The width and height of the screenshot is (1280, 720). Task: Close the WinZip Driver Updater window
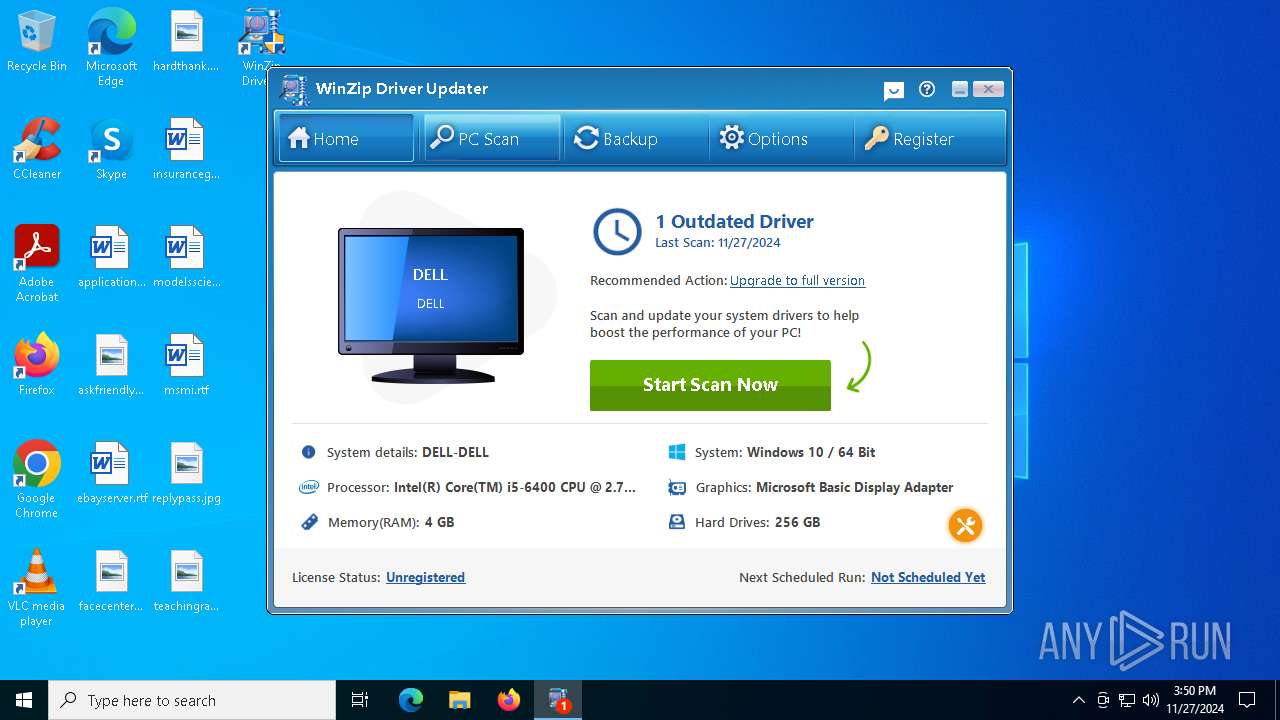pyautogui.click(x=988, y=89)
